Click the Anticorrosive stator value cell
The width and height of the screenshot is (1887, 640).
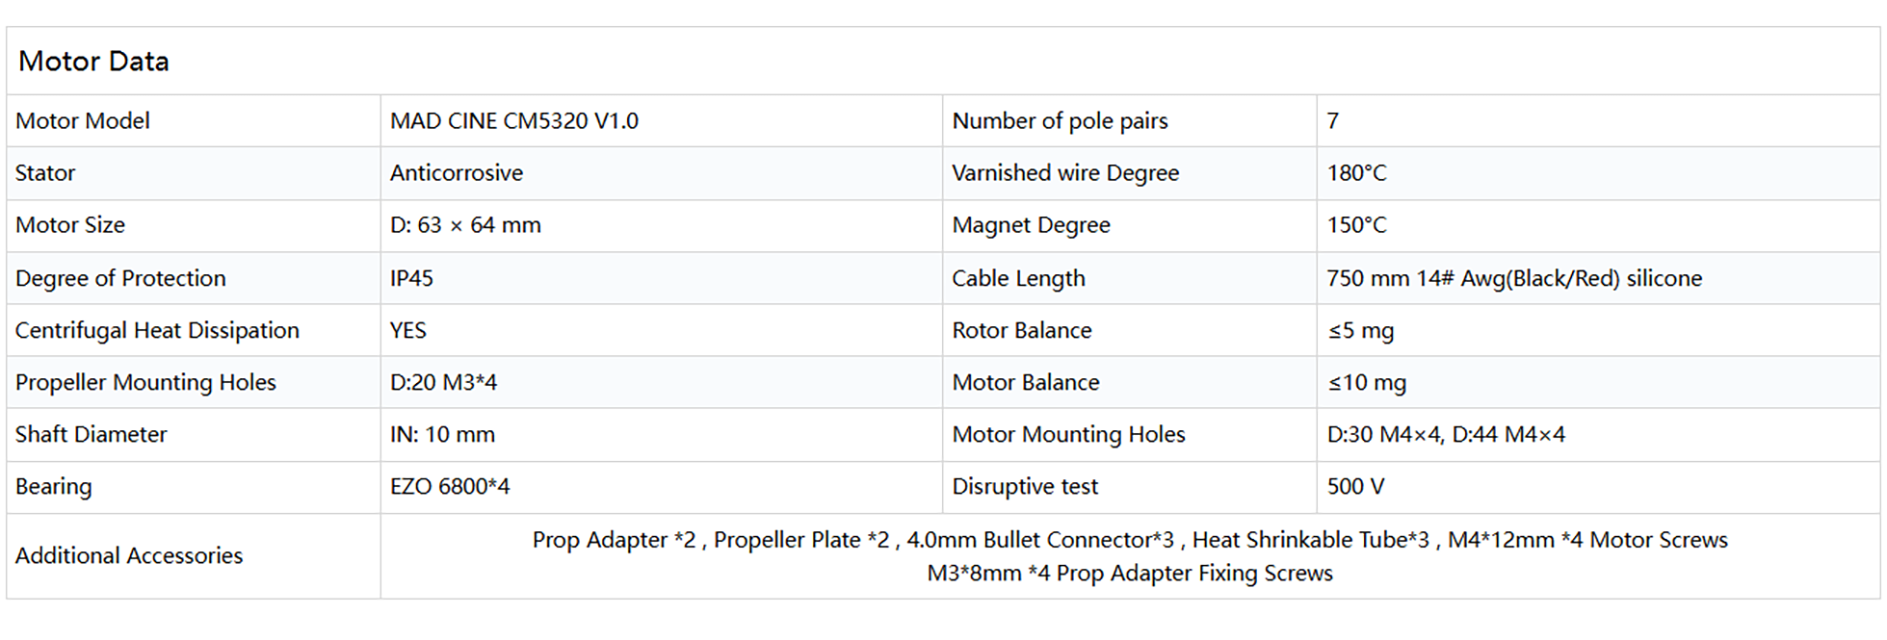(x=456, y=173)
